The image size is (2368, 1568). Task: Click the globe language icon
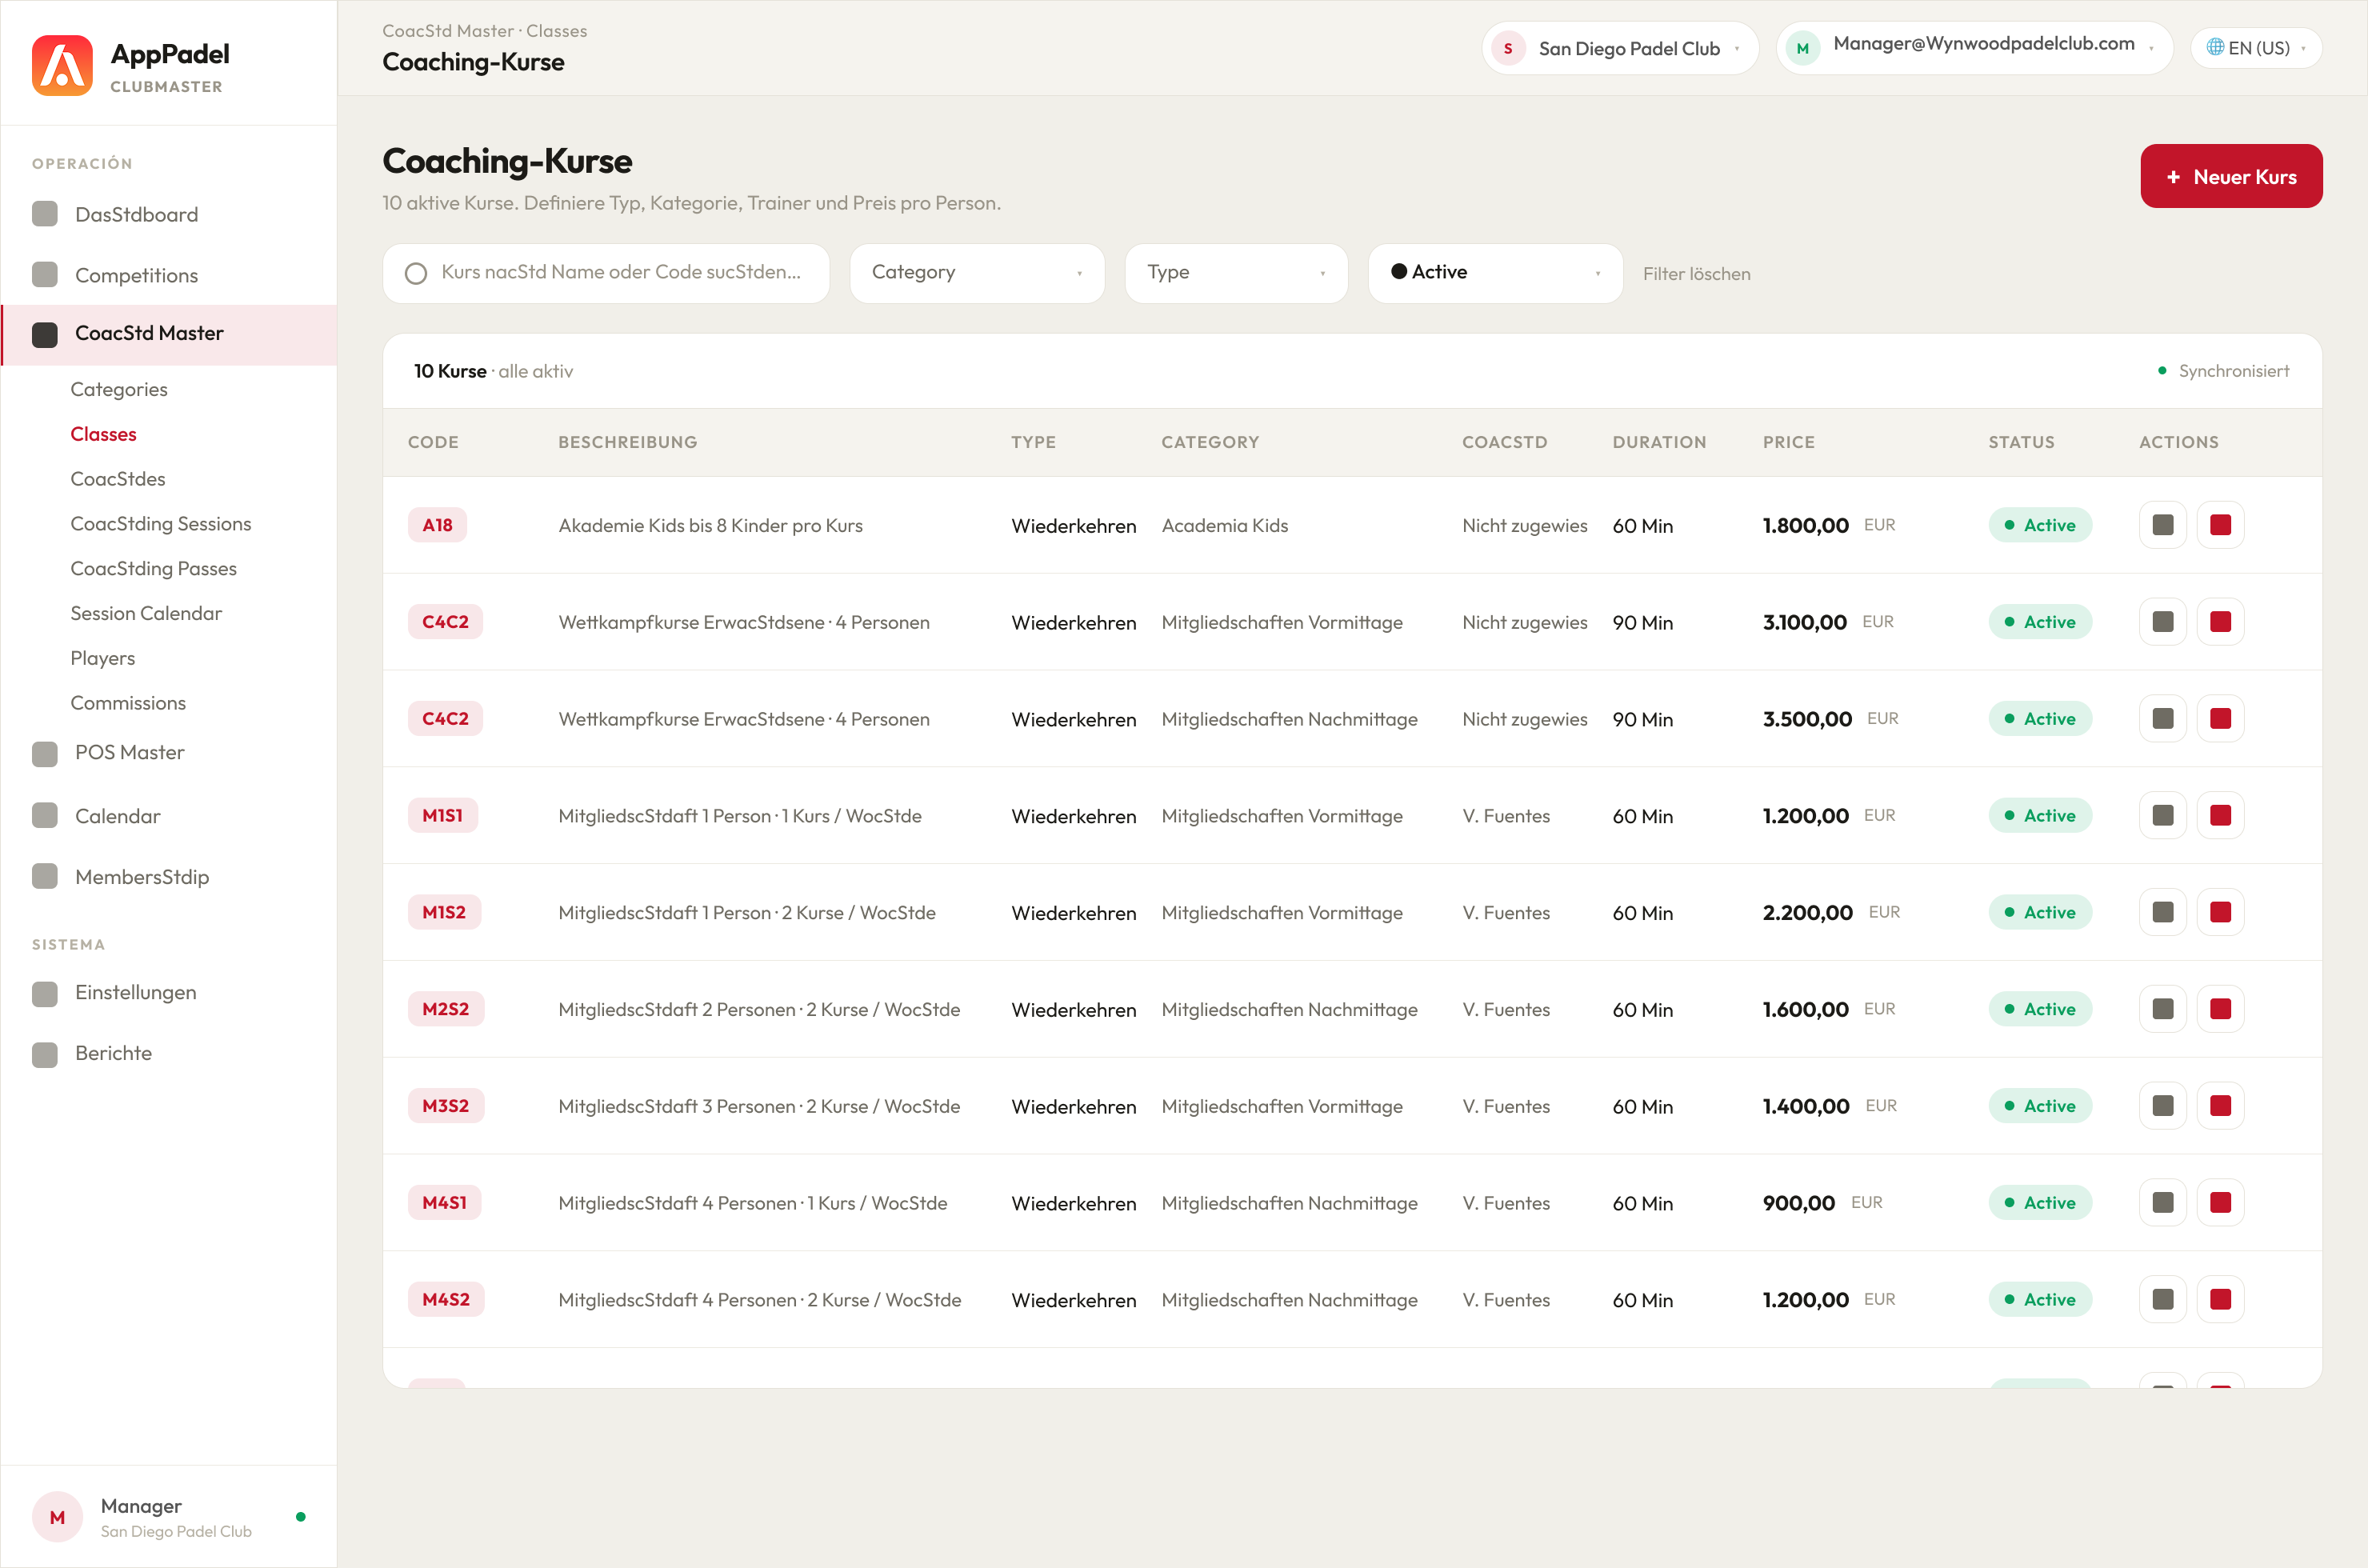point(2215,48)
